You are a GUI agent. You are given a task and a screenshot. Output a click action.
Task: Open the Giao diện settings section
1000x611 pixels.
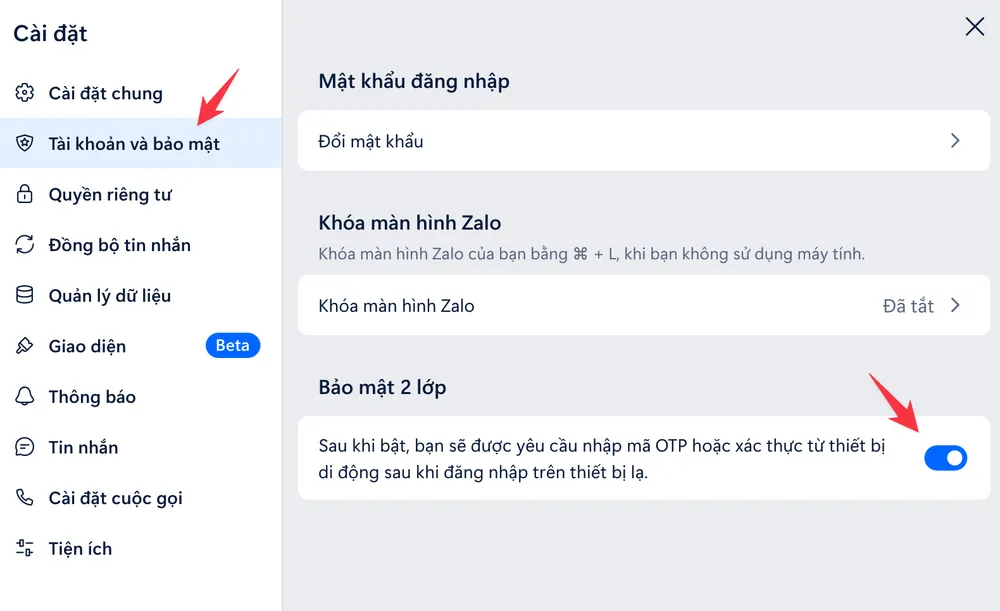coord(87,346)
